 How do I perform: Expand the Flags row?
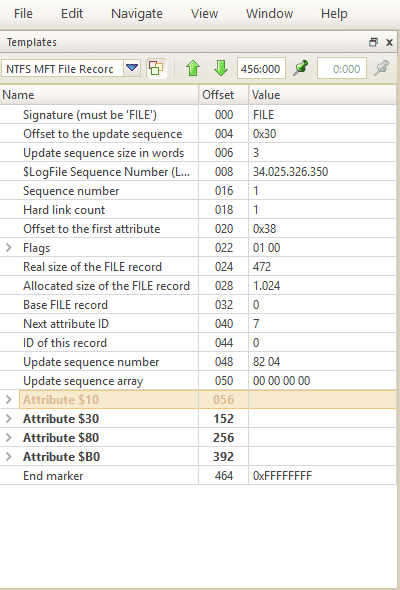coord(9,248)
